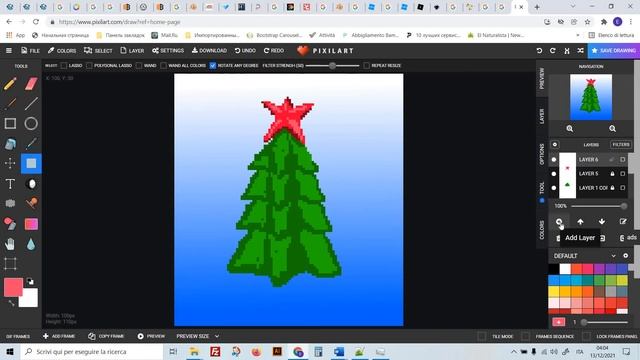
Task: Select the Brush tool
Action: [x=10, y=104]
